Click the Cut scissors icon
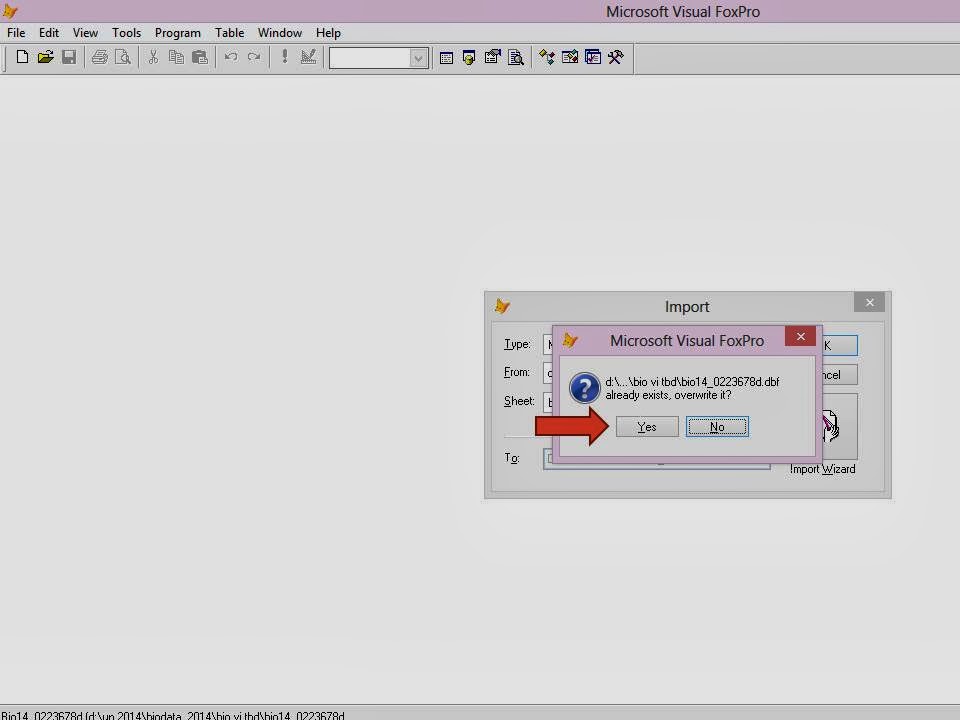This screenshot has height=720, width=960. point(153,58)
